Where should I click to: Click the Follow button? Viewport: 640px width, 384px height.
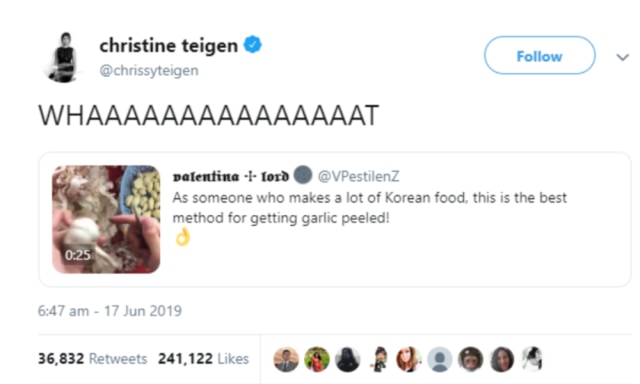[539, 55]
